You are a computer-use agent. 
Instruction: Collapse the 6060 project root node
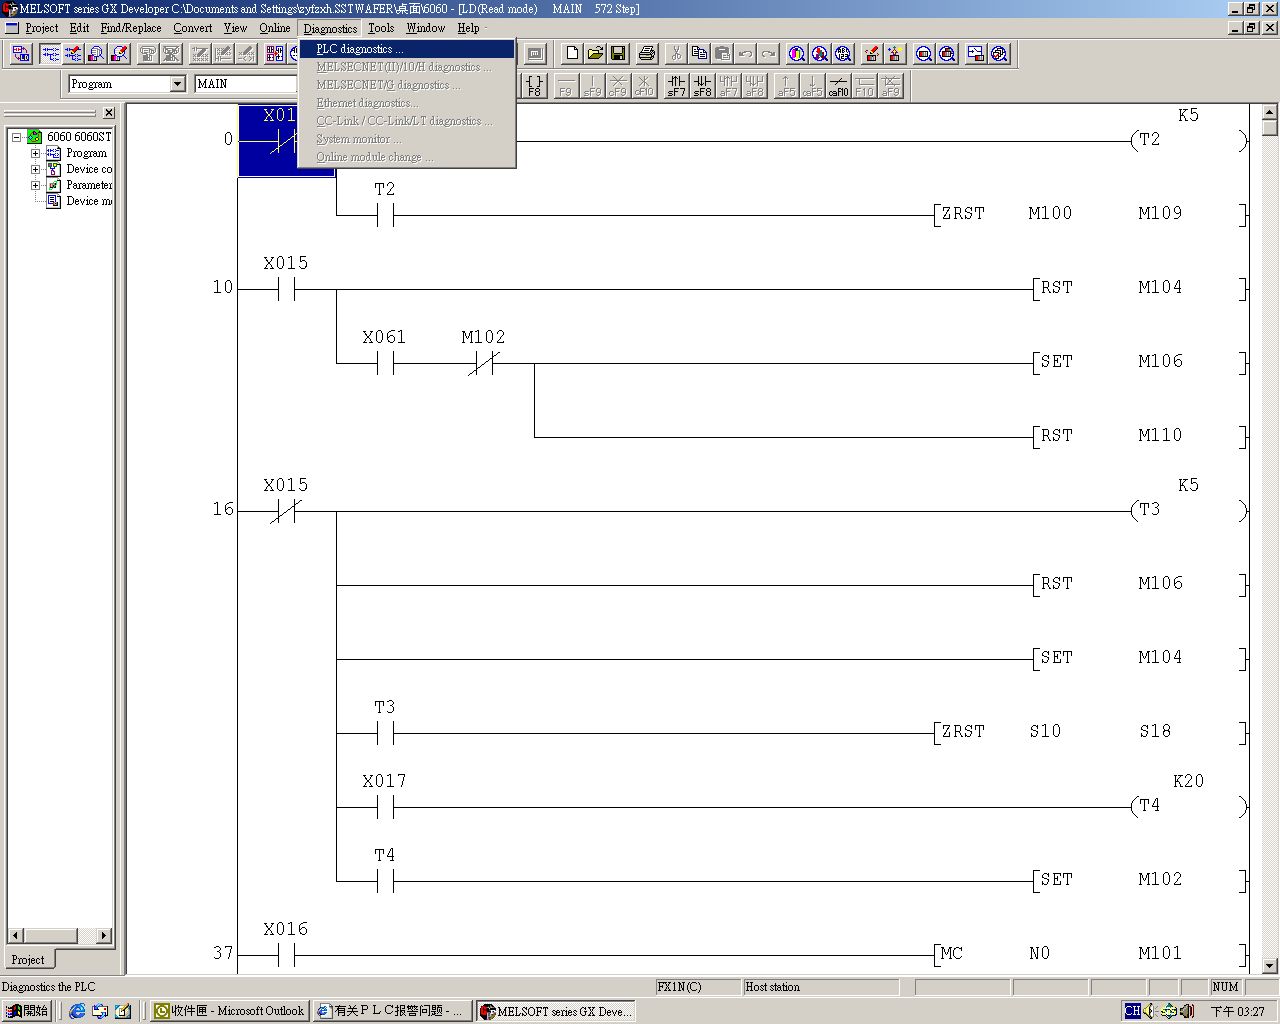[17, 137]
